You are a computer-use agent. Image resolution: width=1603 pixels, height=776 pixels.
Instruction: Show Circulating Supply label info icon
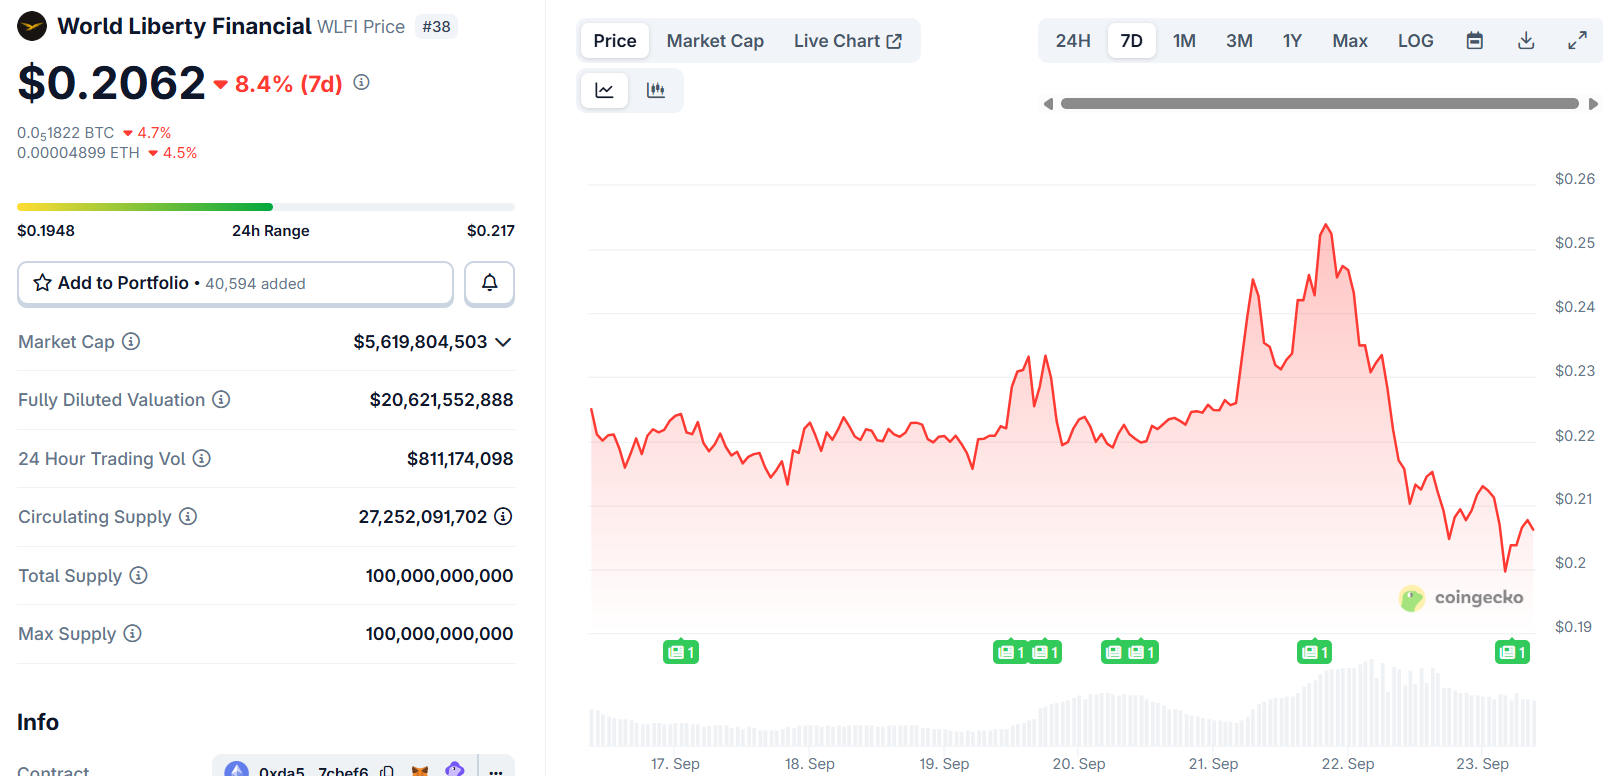click(x=188, y=516)
